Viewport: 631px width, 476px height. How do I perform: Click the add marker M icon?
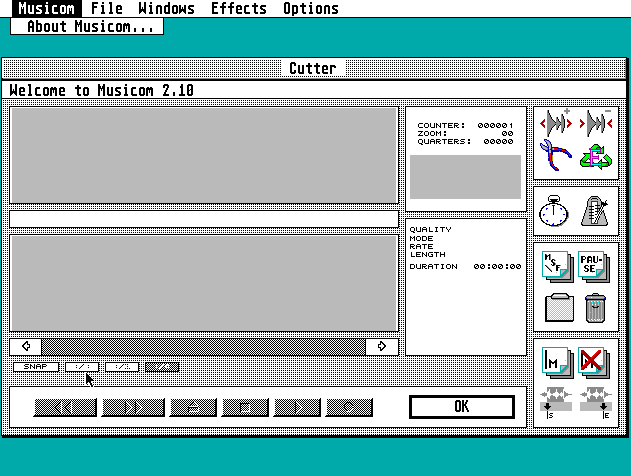pos(557,362)
